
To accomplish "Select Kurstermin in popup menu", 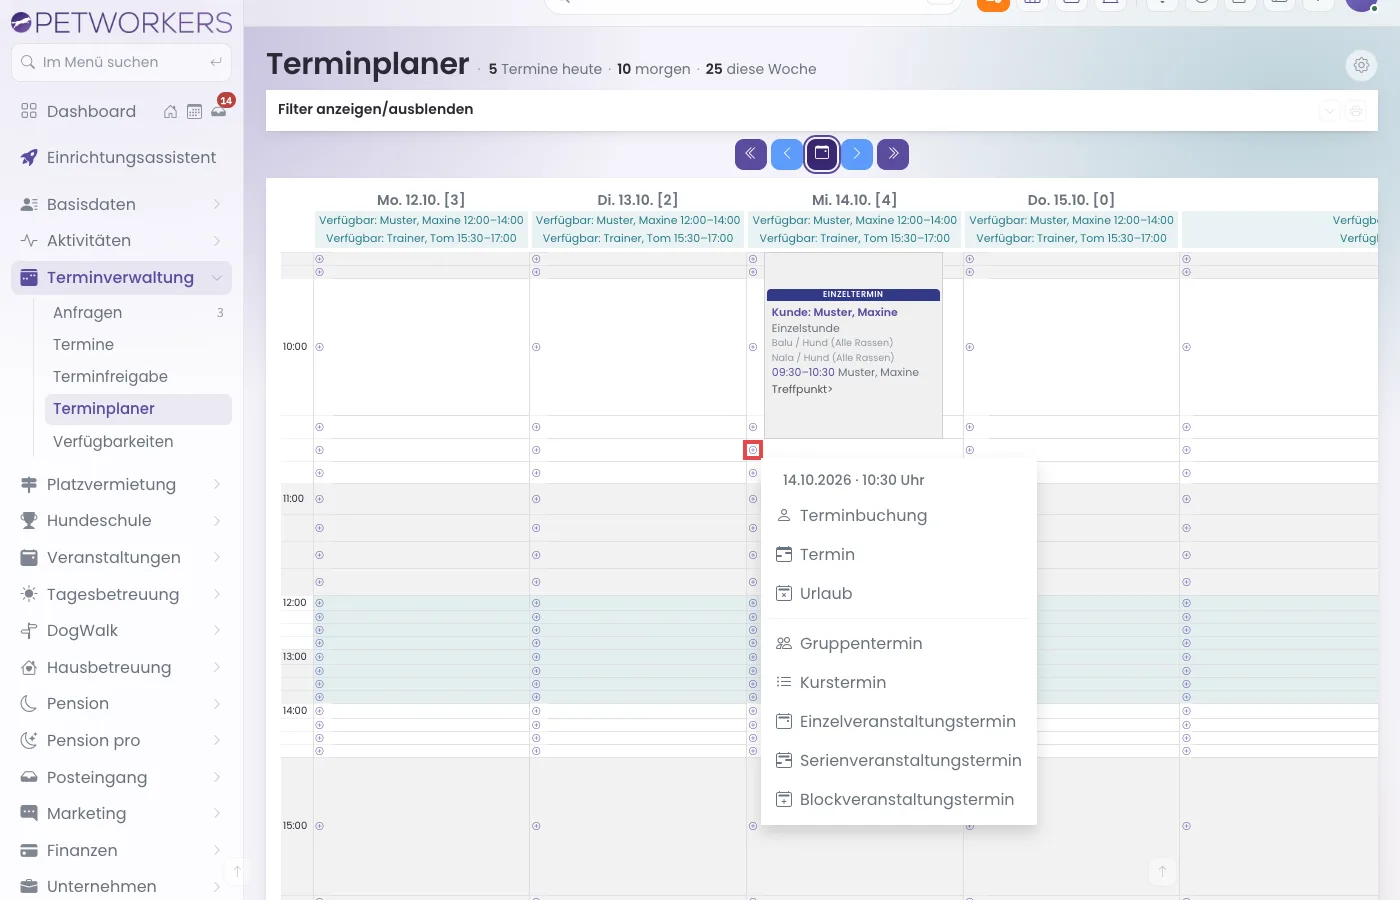I will click(x=898, y=682).
